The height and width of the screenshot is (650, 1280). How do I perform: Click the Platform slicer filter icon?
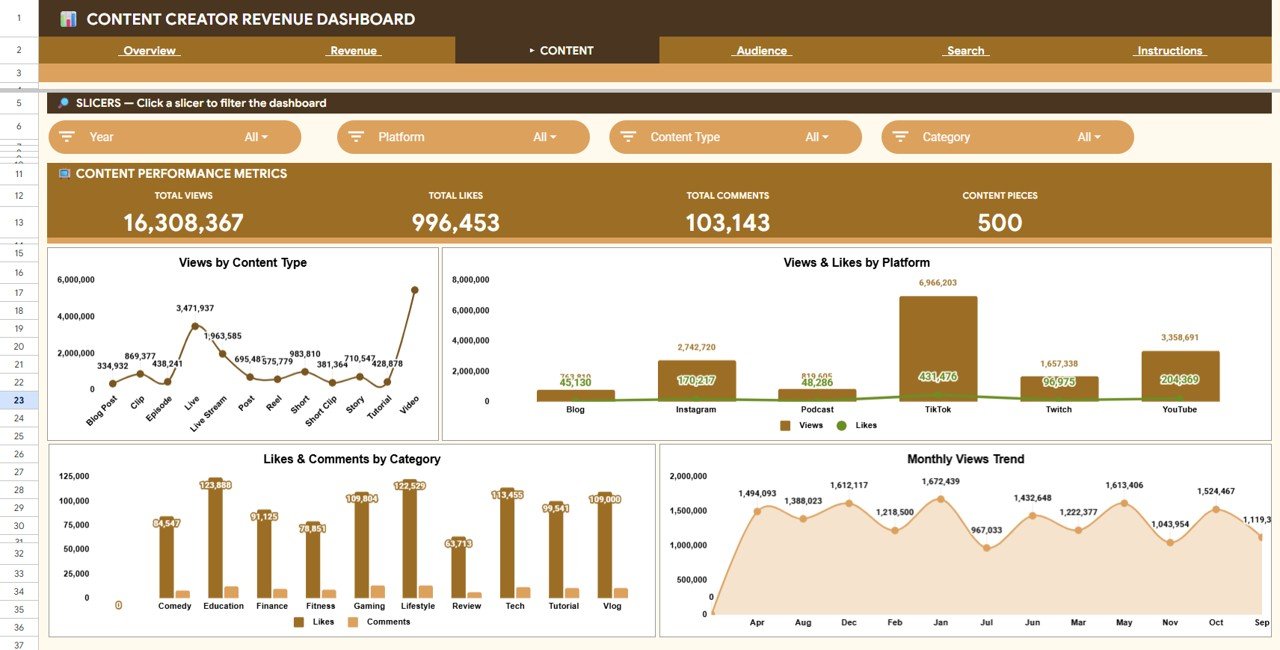(x=356, y=137)
